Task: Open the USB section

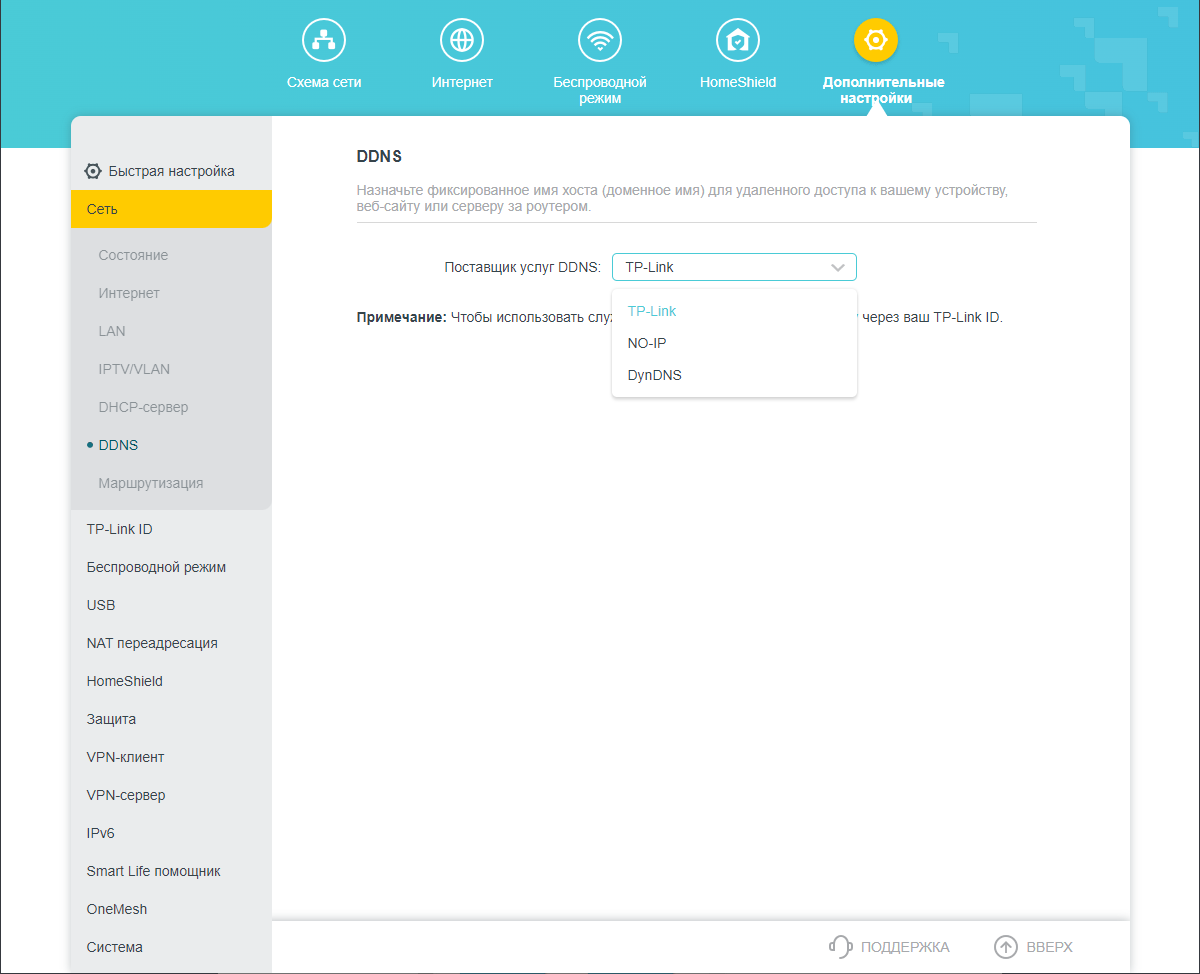Action: tap(101, 605)
